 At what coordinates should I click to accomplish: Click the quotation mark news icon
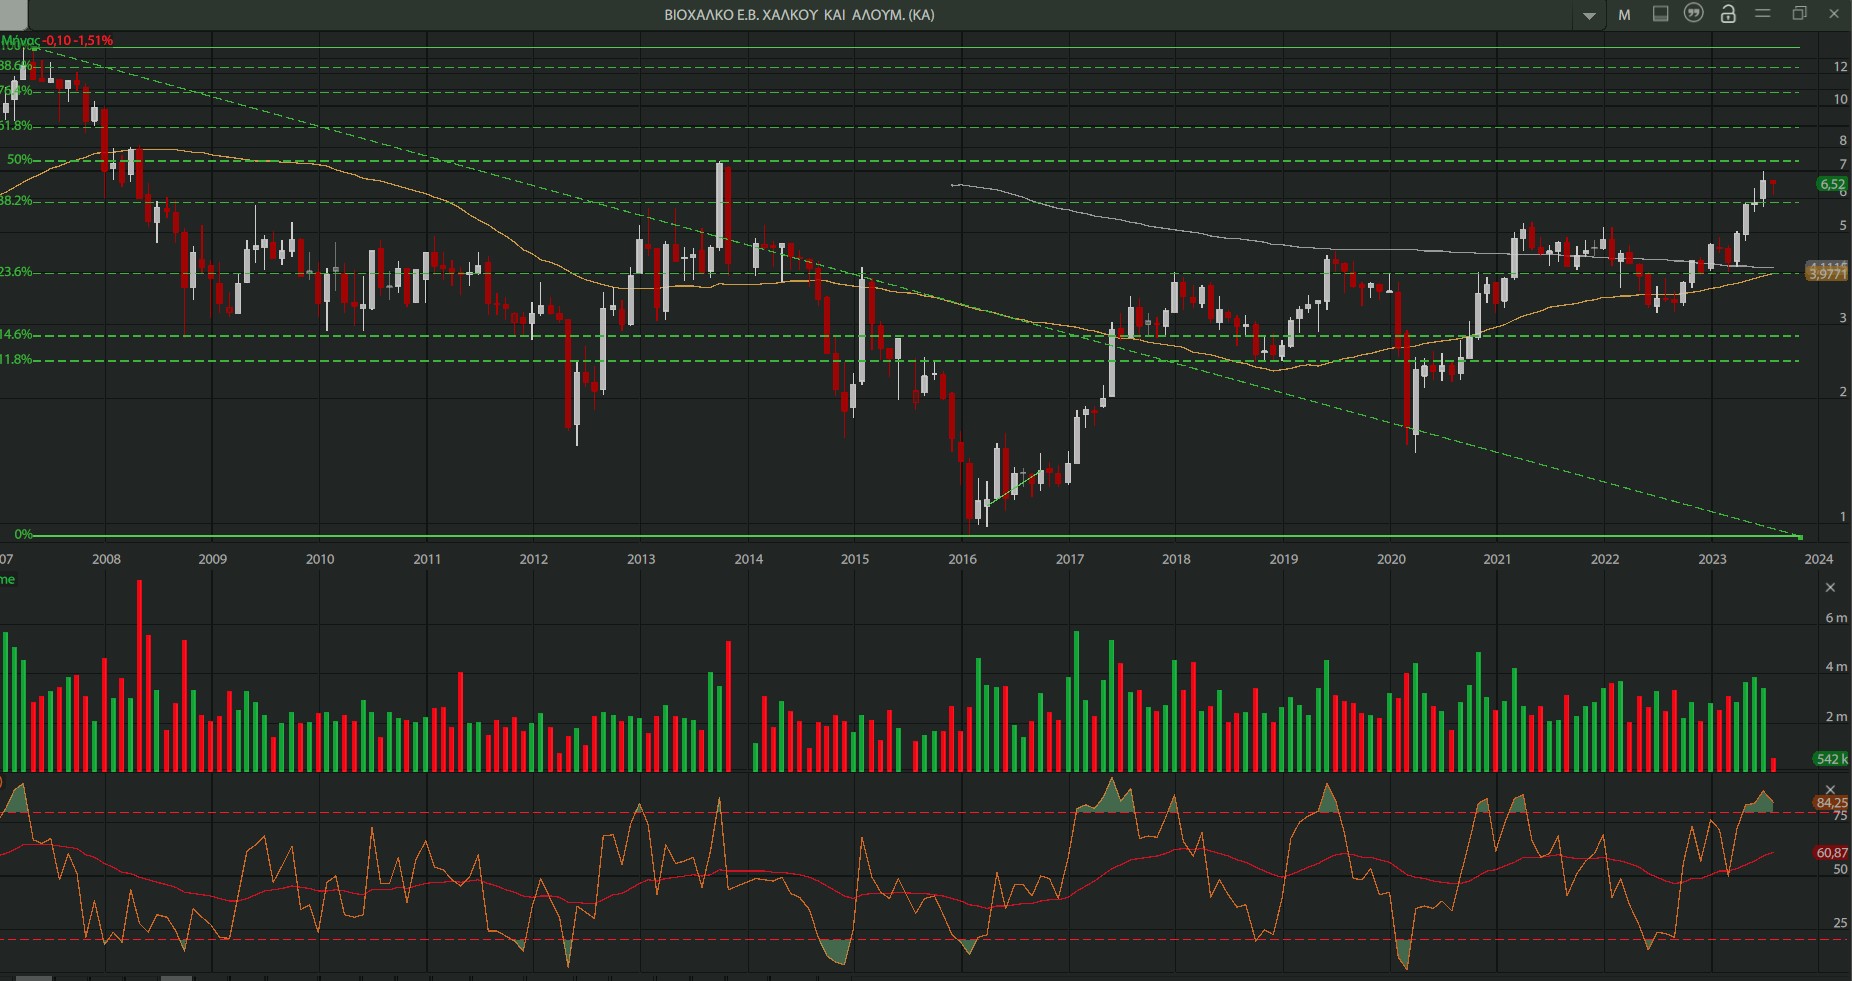pyautogui.click(x=1694, y=14)
